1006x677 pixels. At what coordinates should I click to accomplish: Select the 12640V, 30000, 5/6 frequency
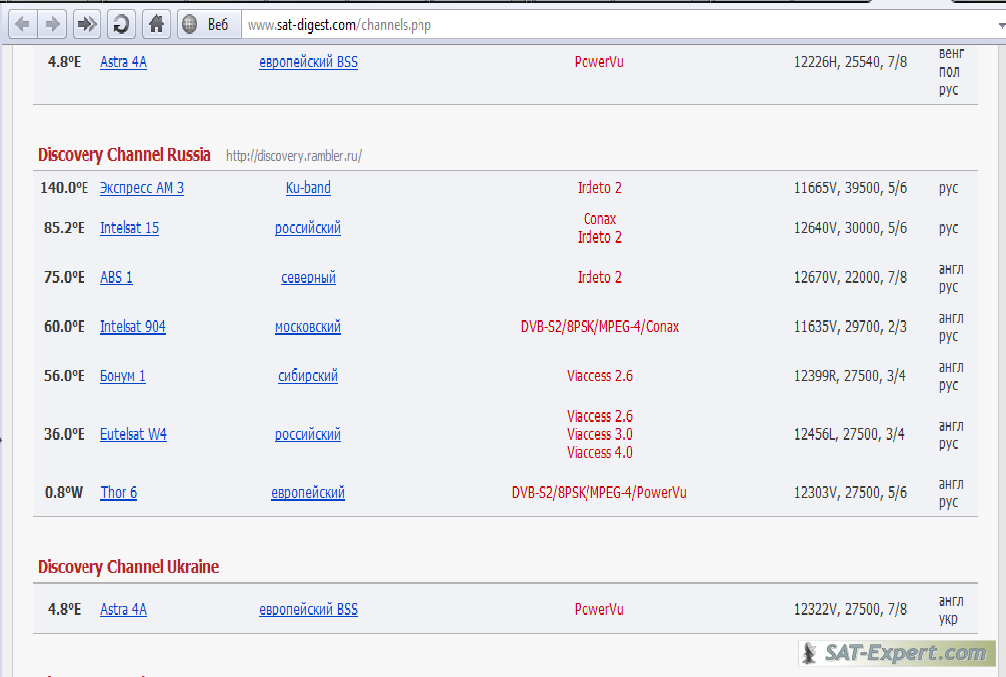coord(850,228)
